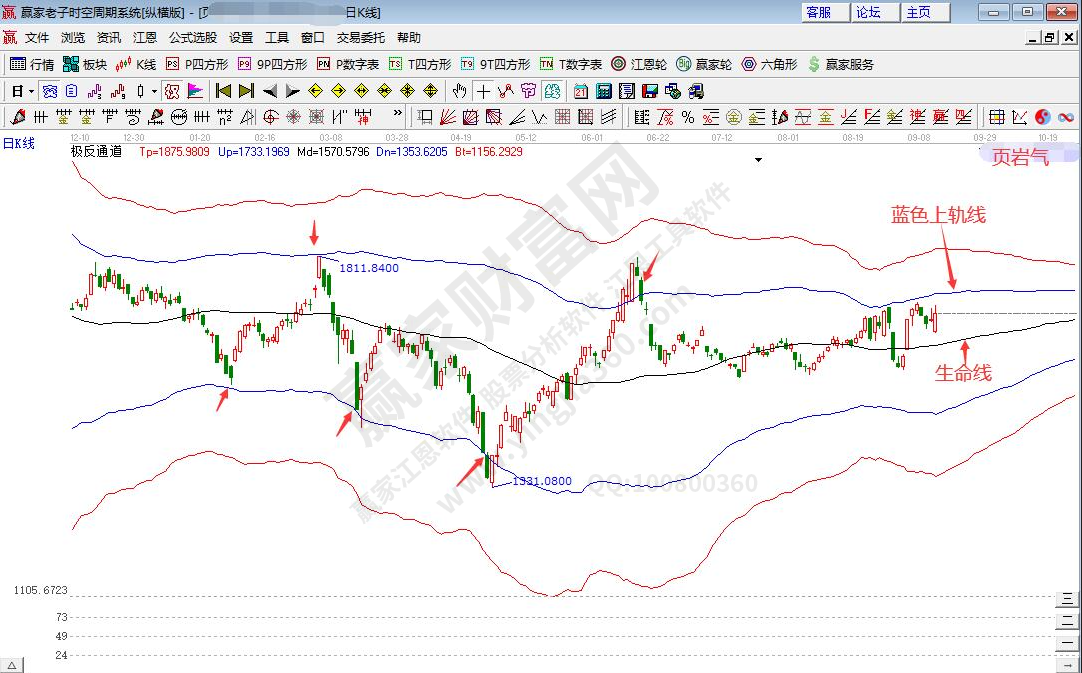This screenshot has width=1082, height=673.
Task: Click the save floppy disk icon
Action: [649, 91]
